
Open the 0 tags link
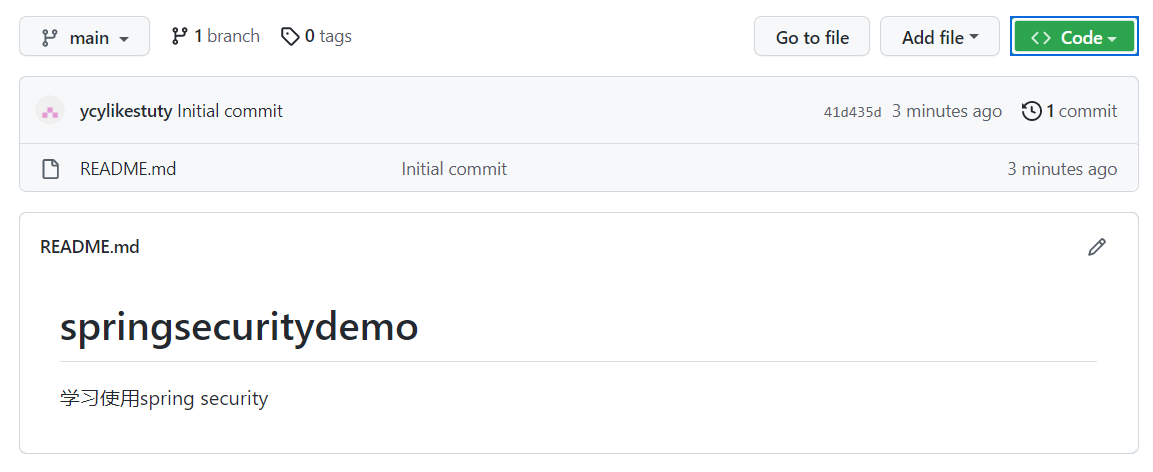pyautogui.click(x=317, y=36)
